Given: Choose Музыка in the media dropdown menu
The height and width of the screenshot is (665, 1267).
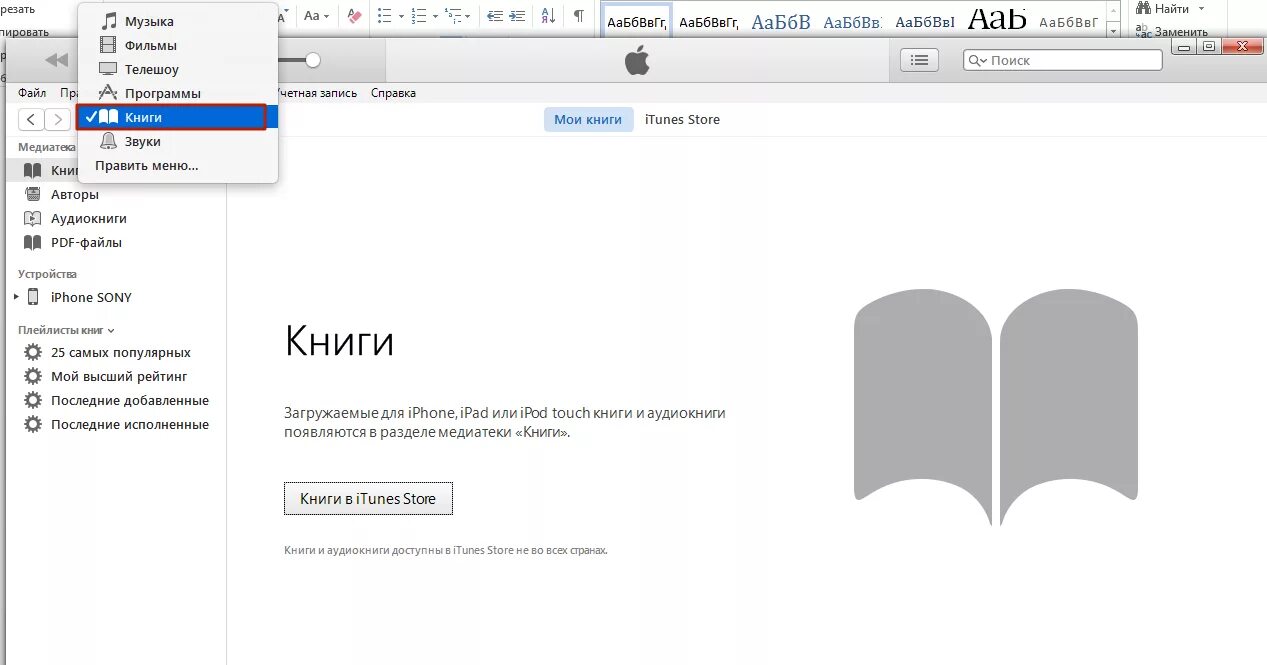Looking at the screenshot, I should [177, 21].
